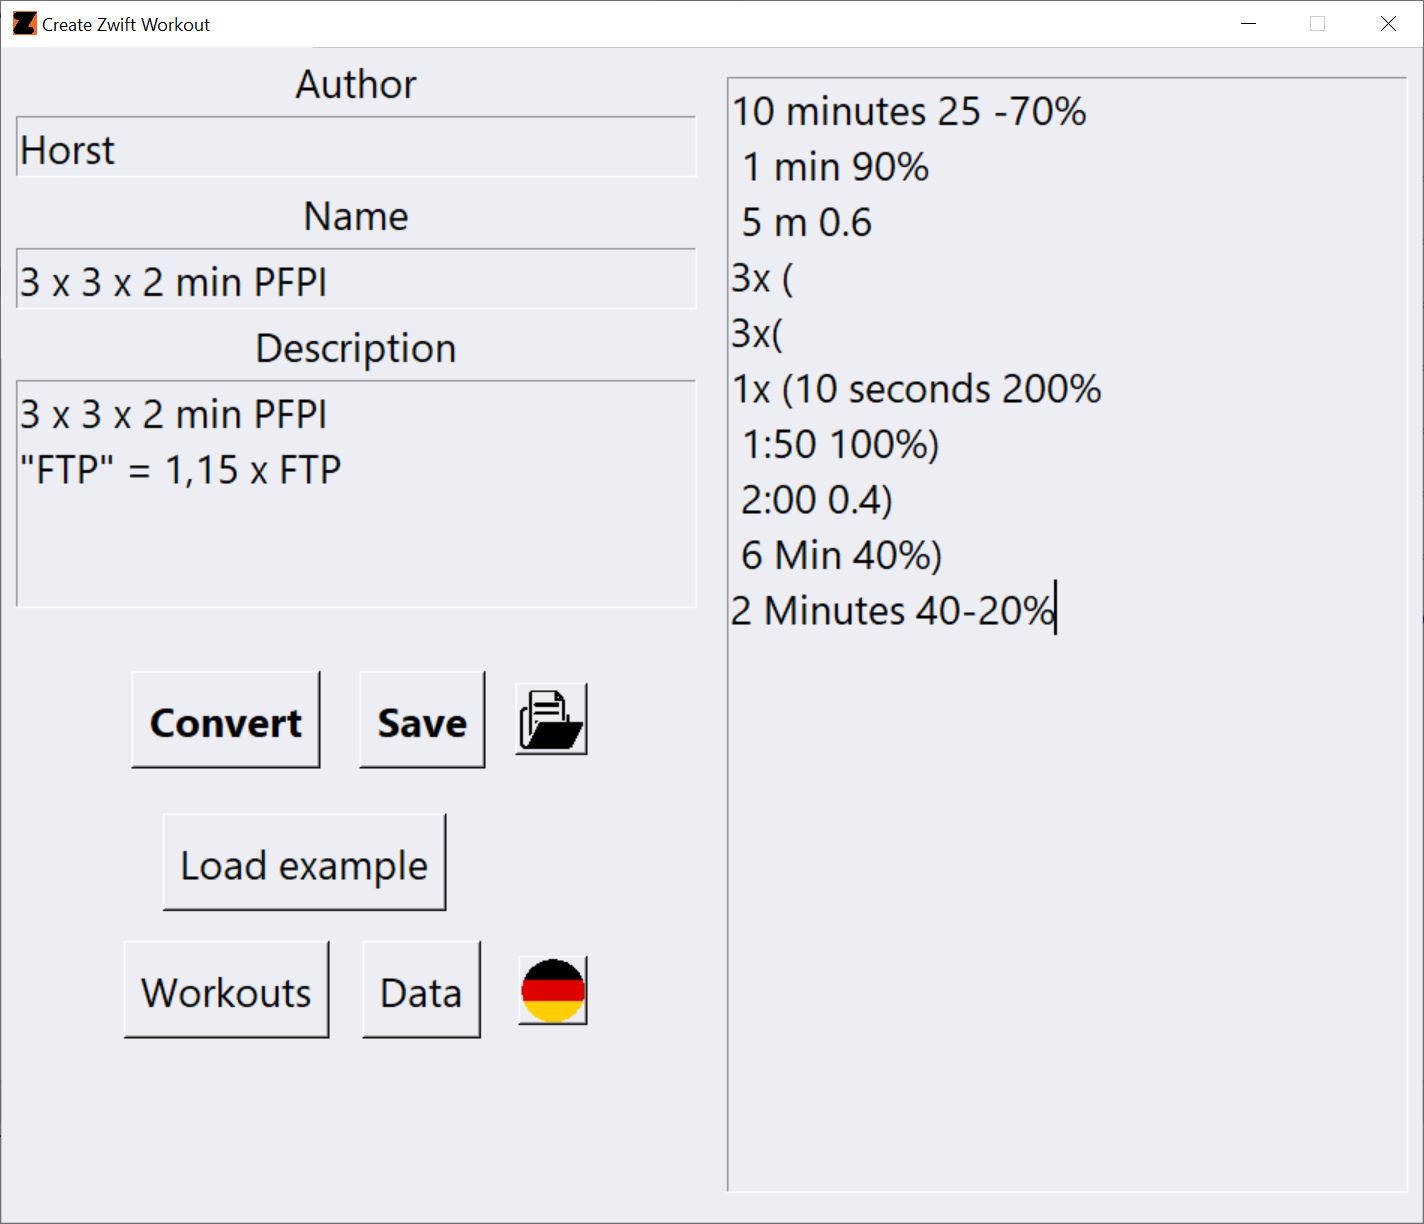Switch language with the German flag icon
Image resolution: width=1424 pixels, height=1224 pixels.
(552, 991)
